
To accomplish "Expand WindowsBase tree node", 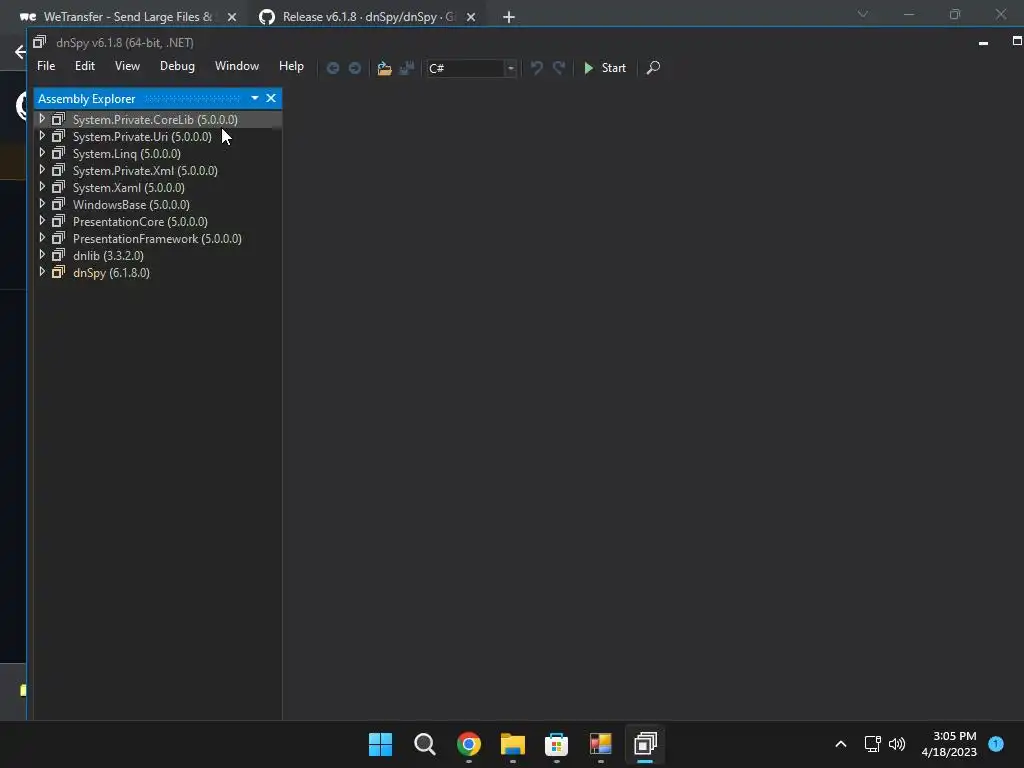I will pyautogui.click(x=42, y=204).
